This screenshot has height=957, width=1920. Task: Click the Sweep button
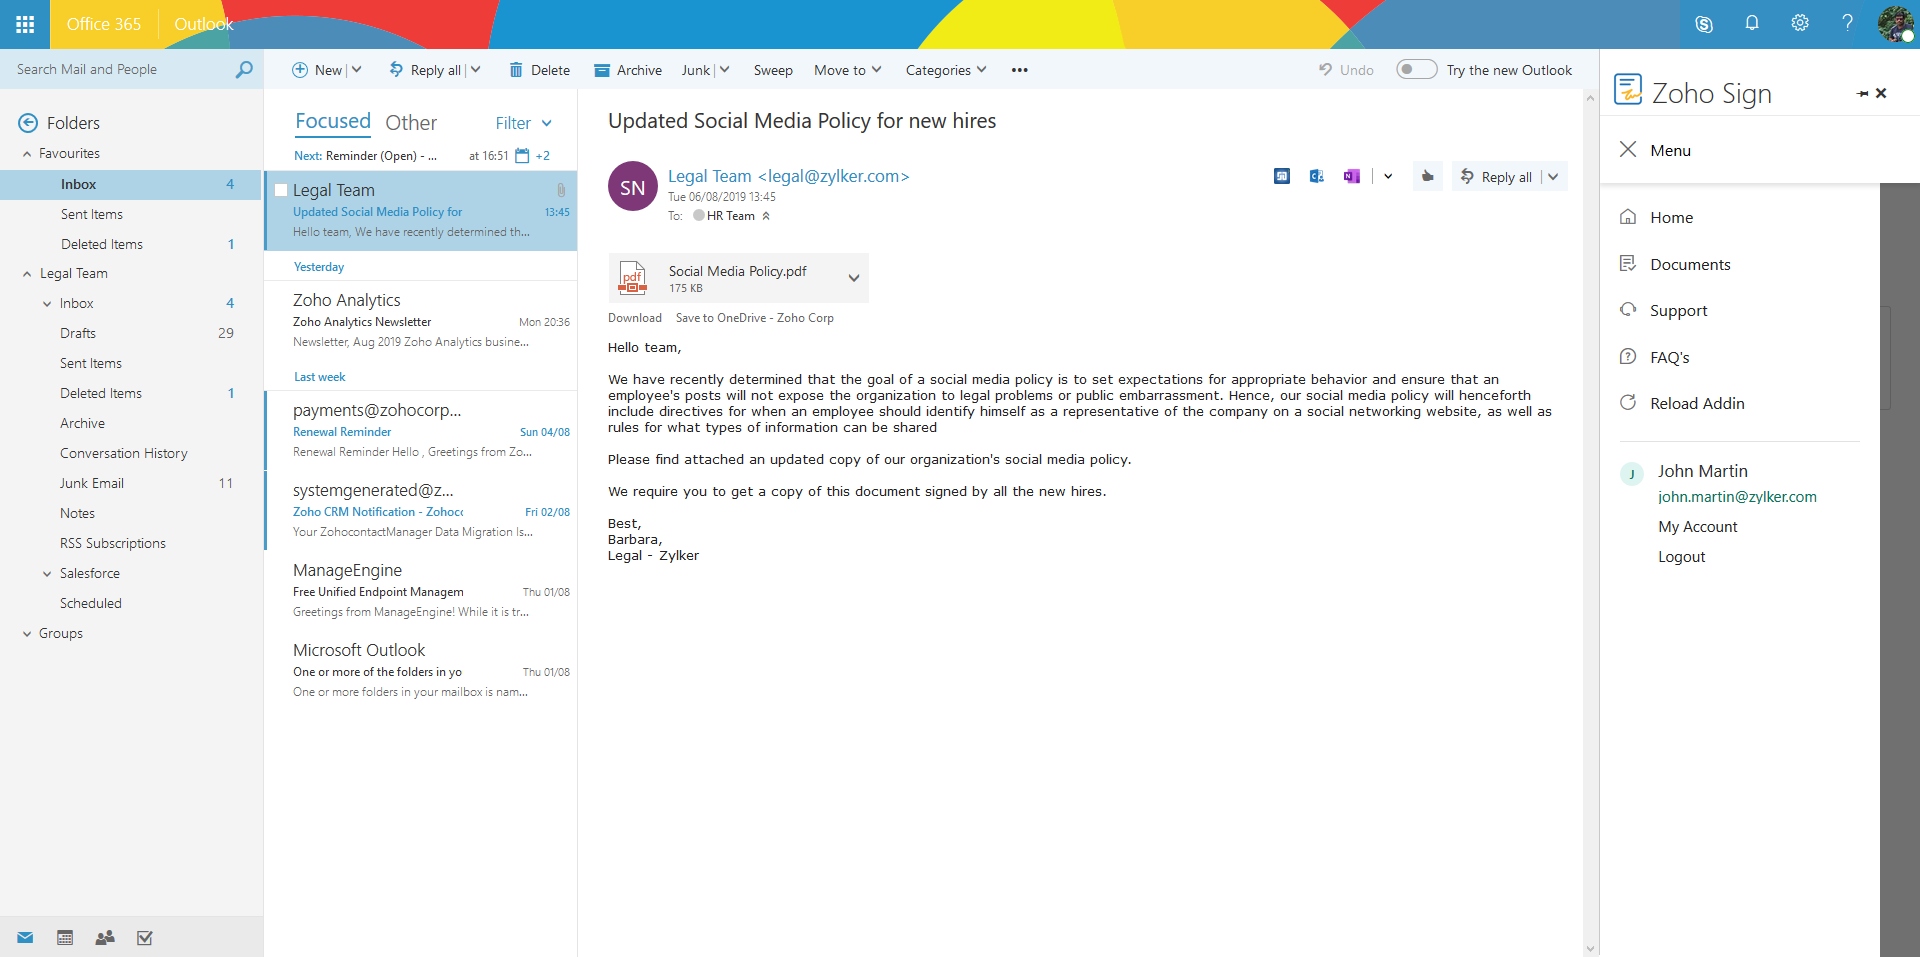point(773,70)
